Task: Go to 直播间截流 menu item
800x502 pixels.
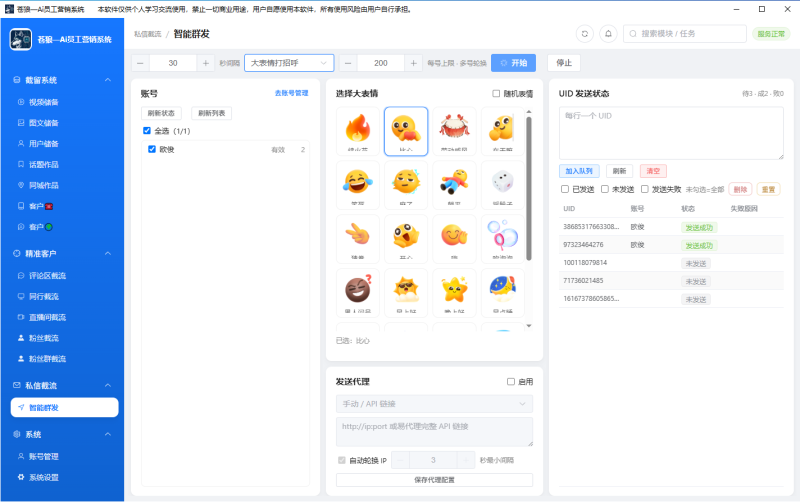Action: 47,317
